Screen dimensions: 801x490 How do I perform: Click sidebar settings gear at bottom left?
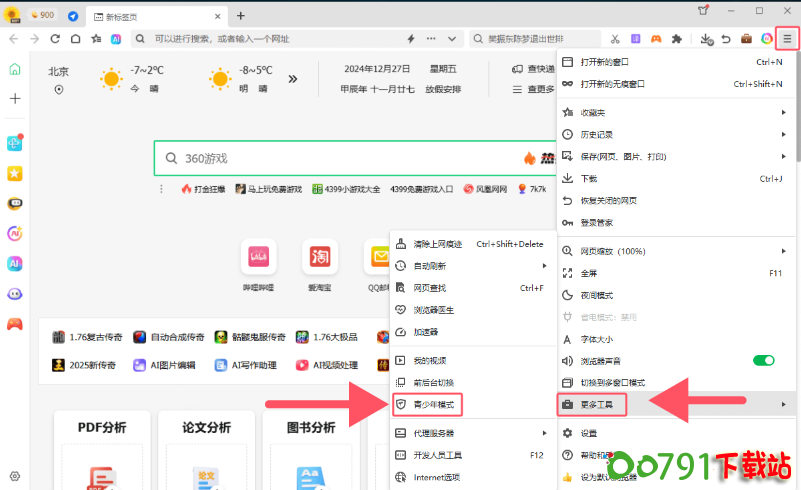(15, 476)
